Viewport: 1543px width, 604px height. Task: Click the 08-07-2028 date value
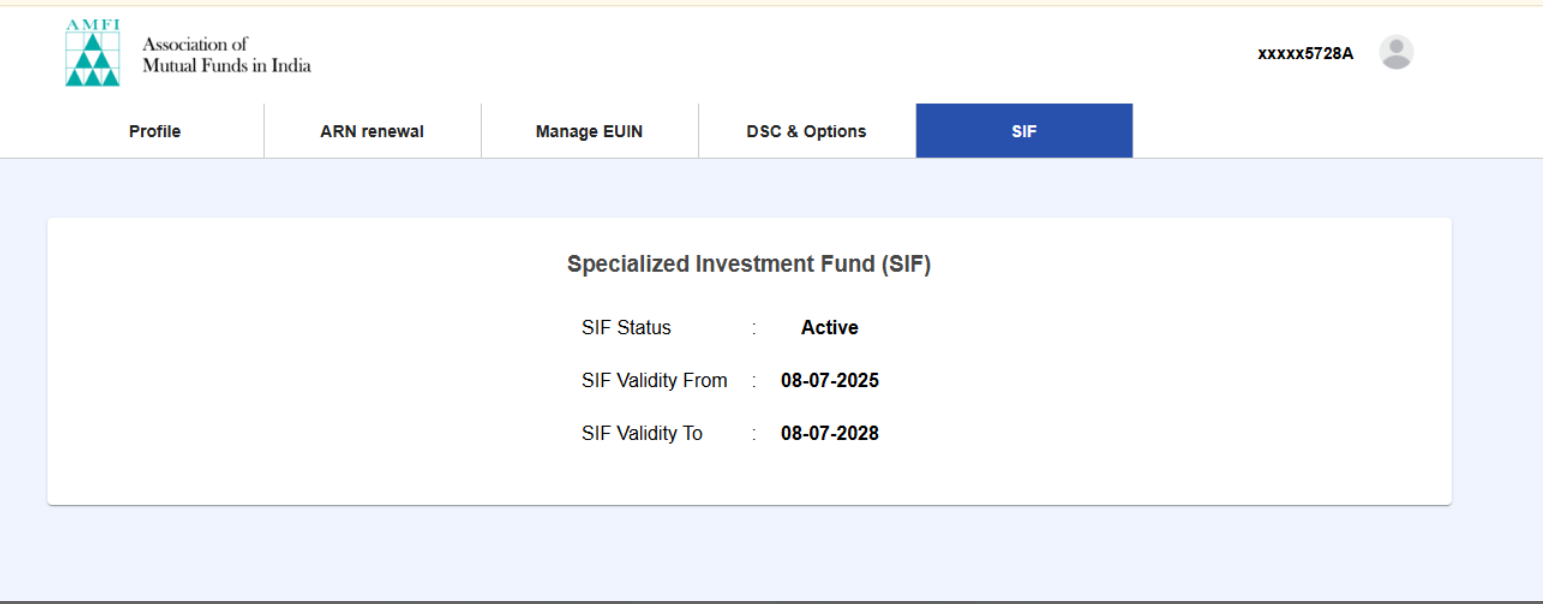click(x=830, y=434)
